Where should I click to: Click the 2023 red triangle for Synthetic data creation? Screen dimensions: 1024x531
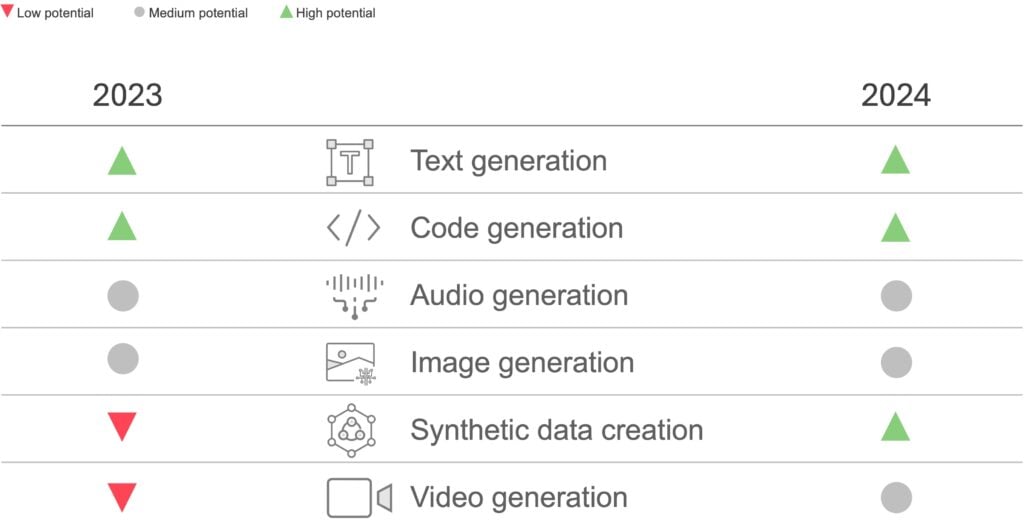pos(122,427)
